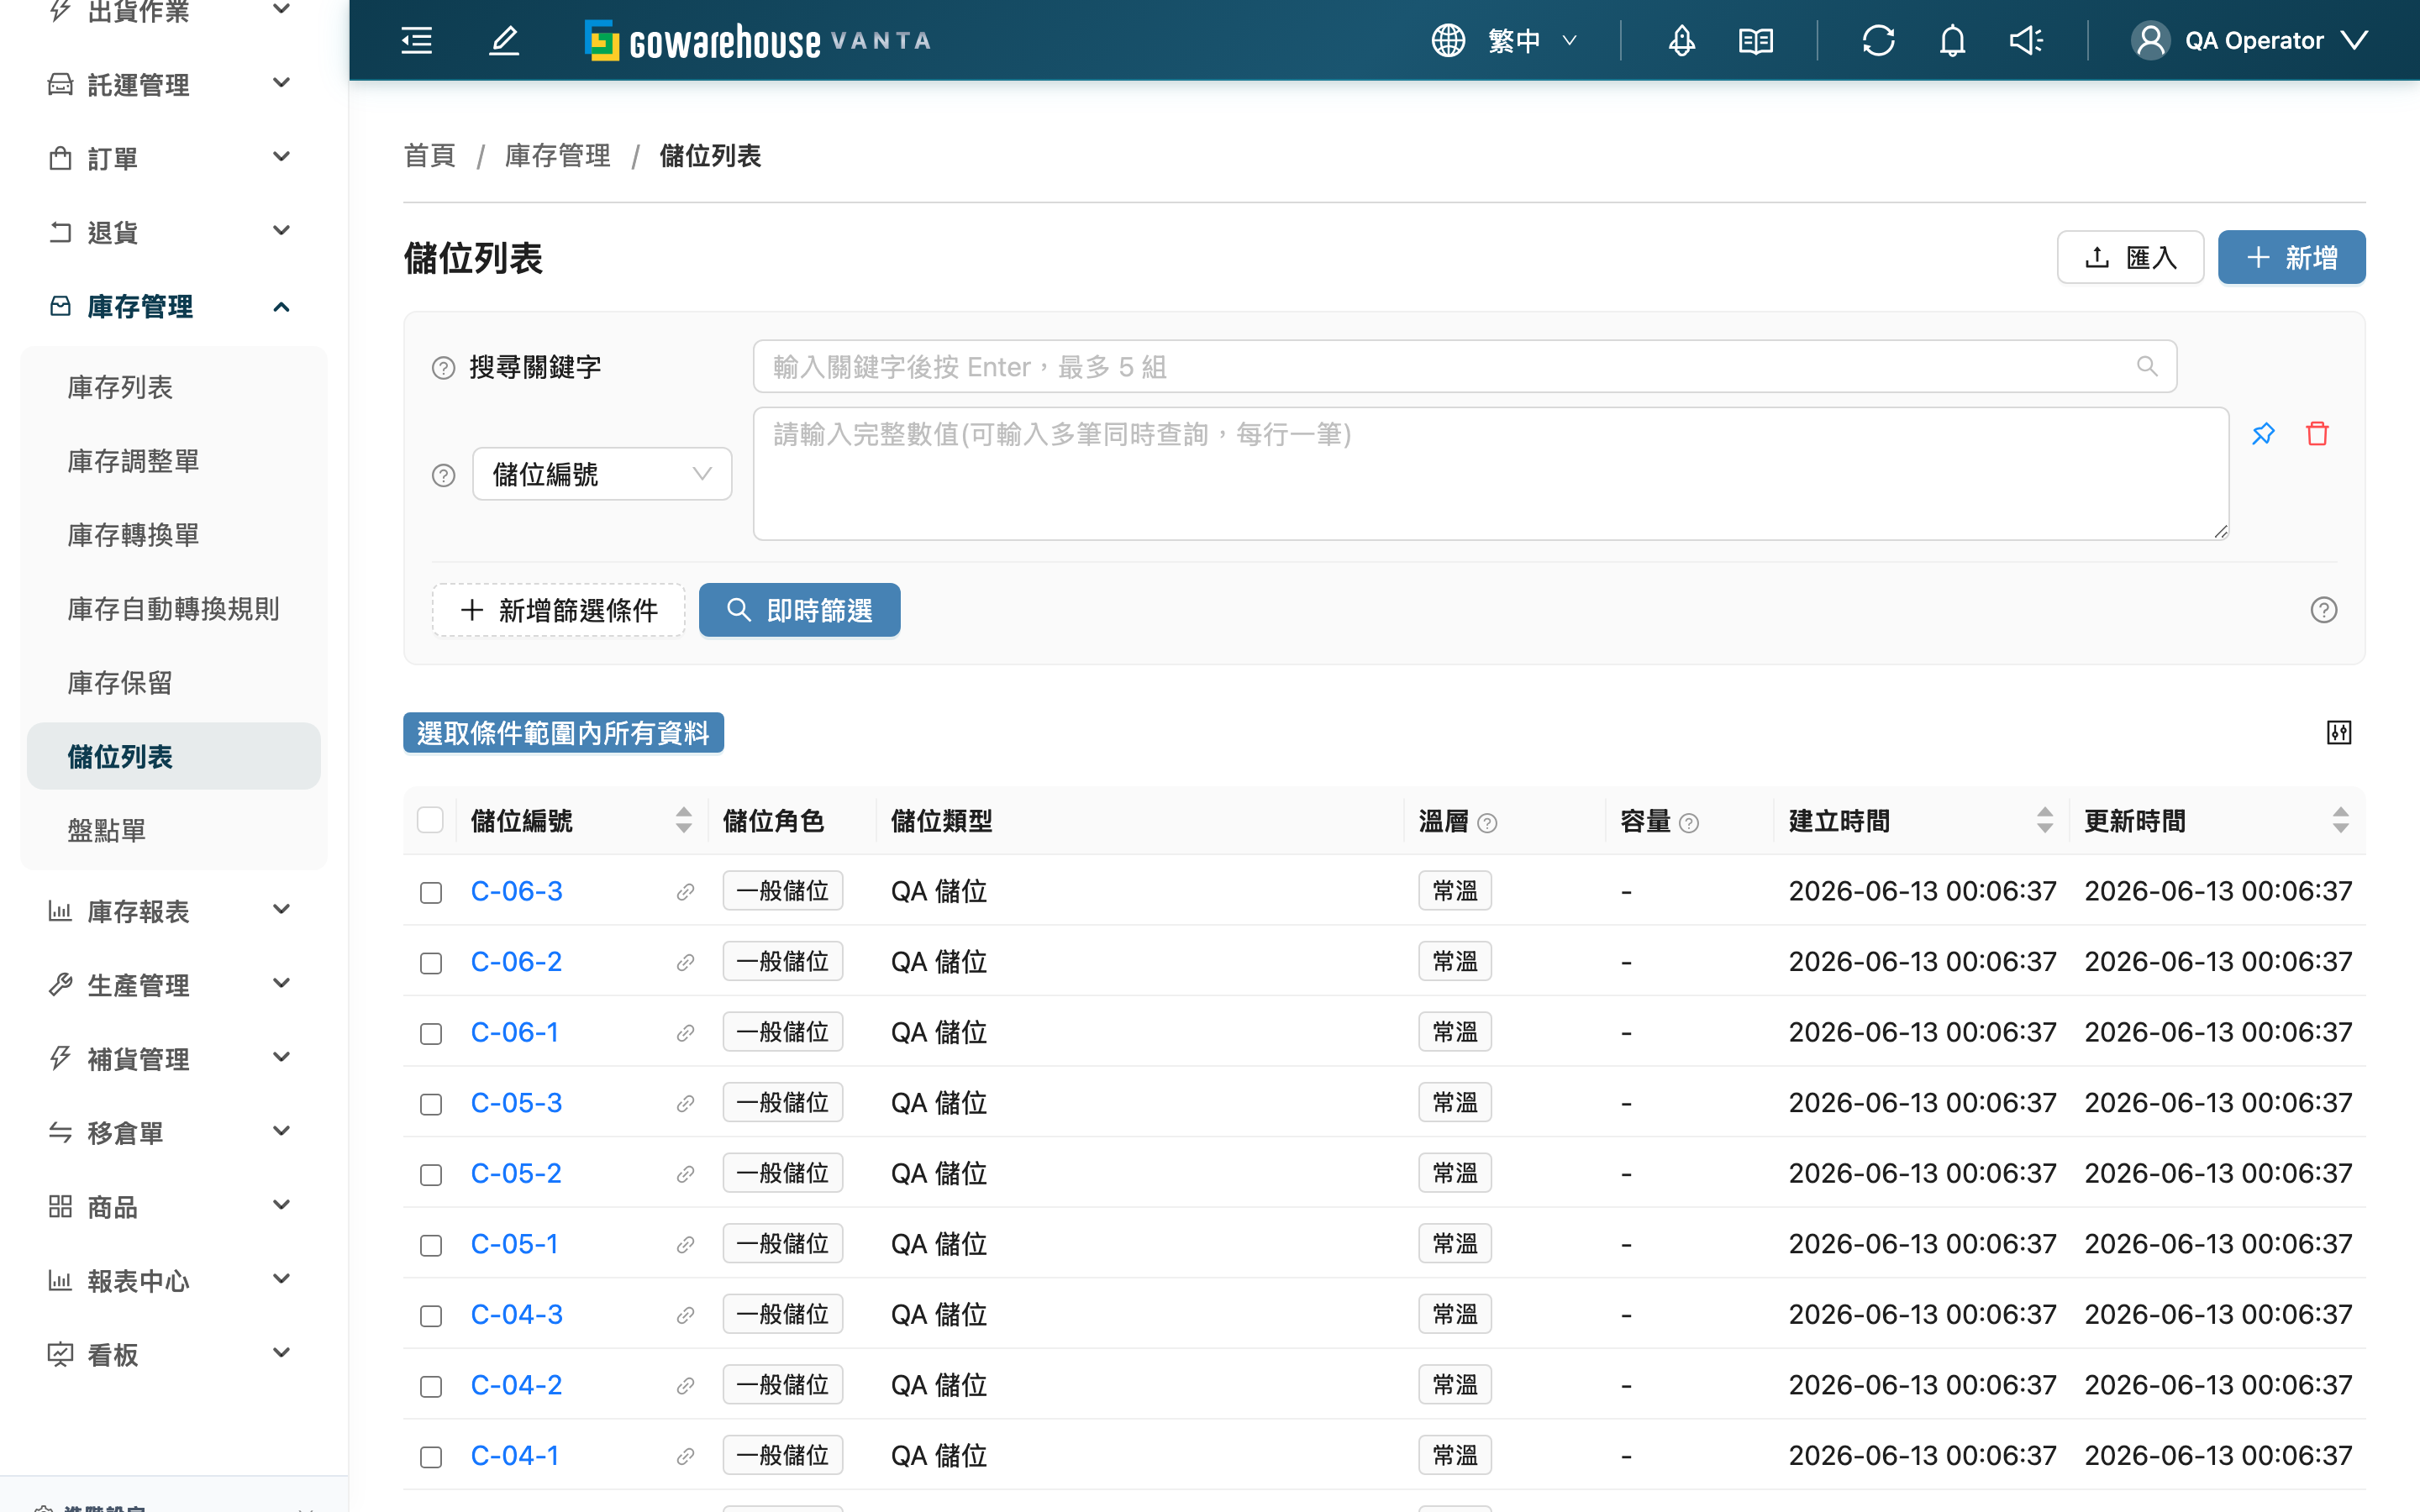Open the C-04-1 location link

tap(514, 1456)
